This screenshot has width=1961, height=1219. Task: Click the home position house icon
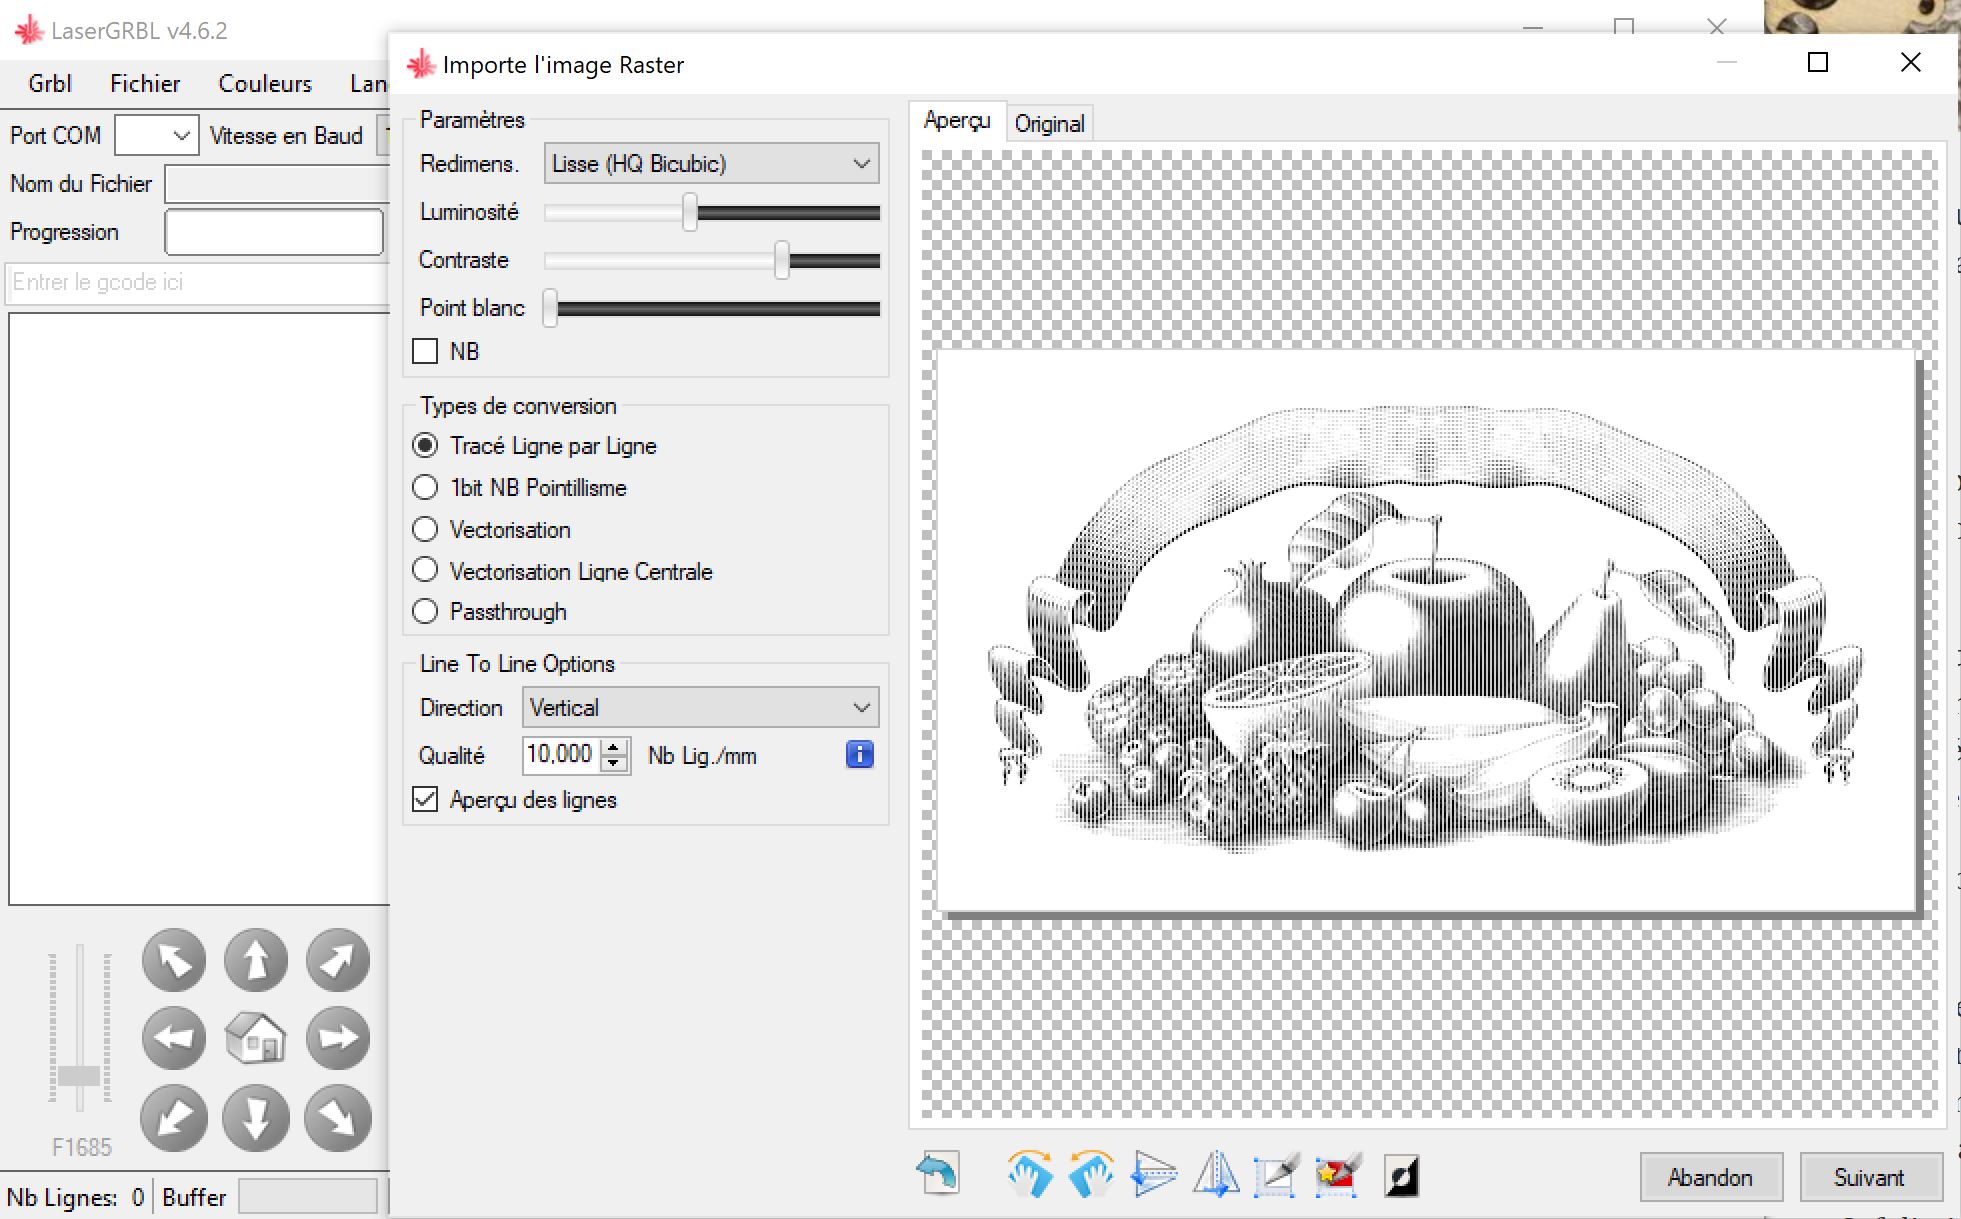click(x=256, y=1038)
